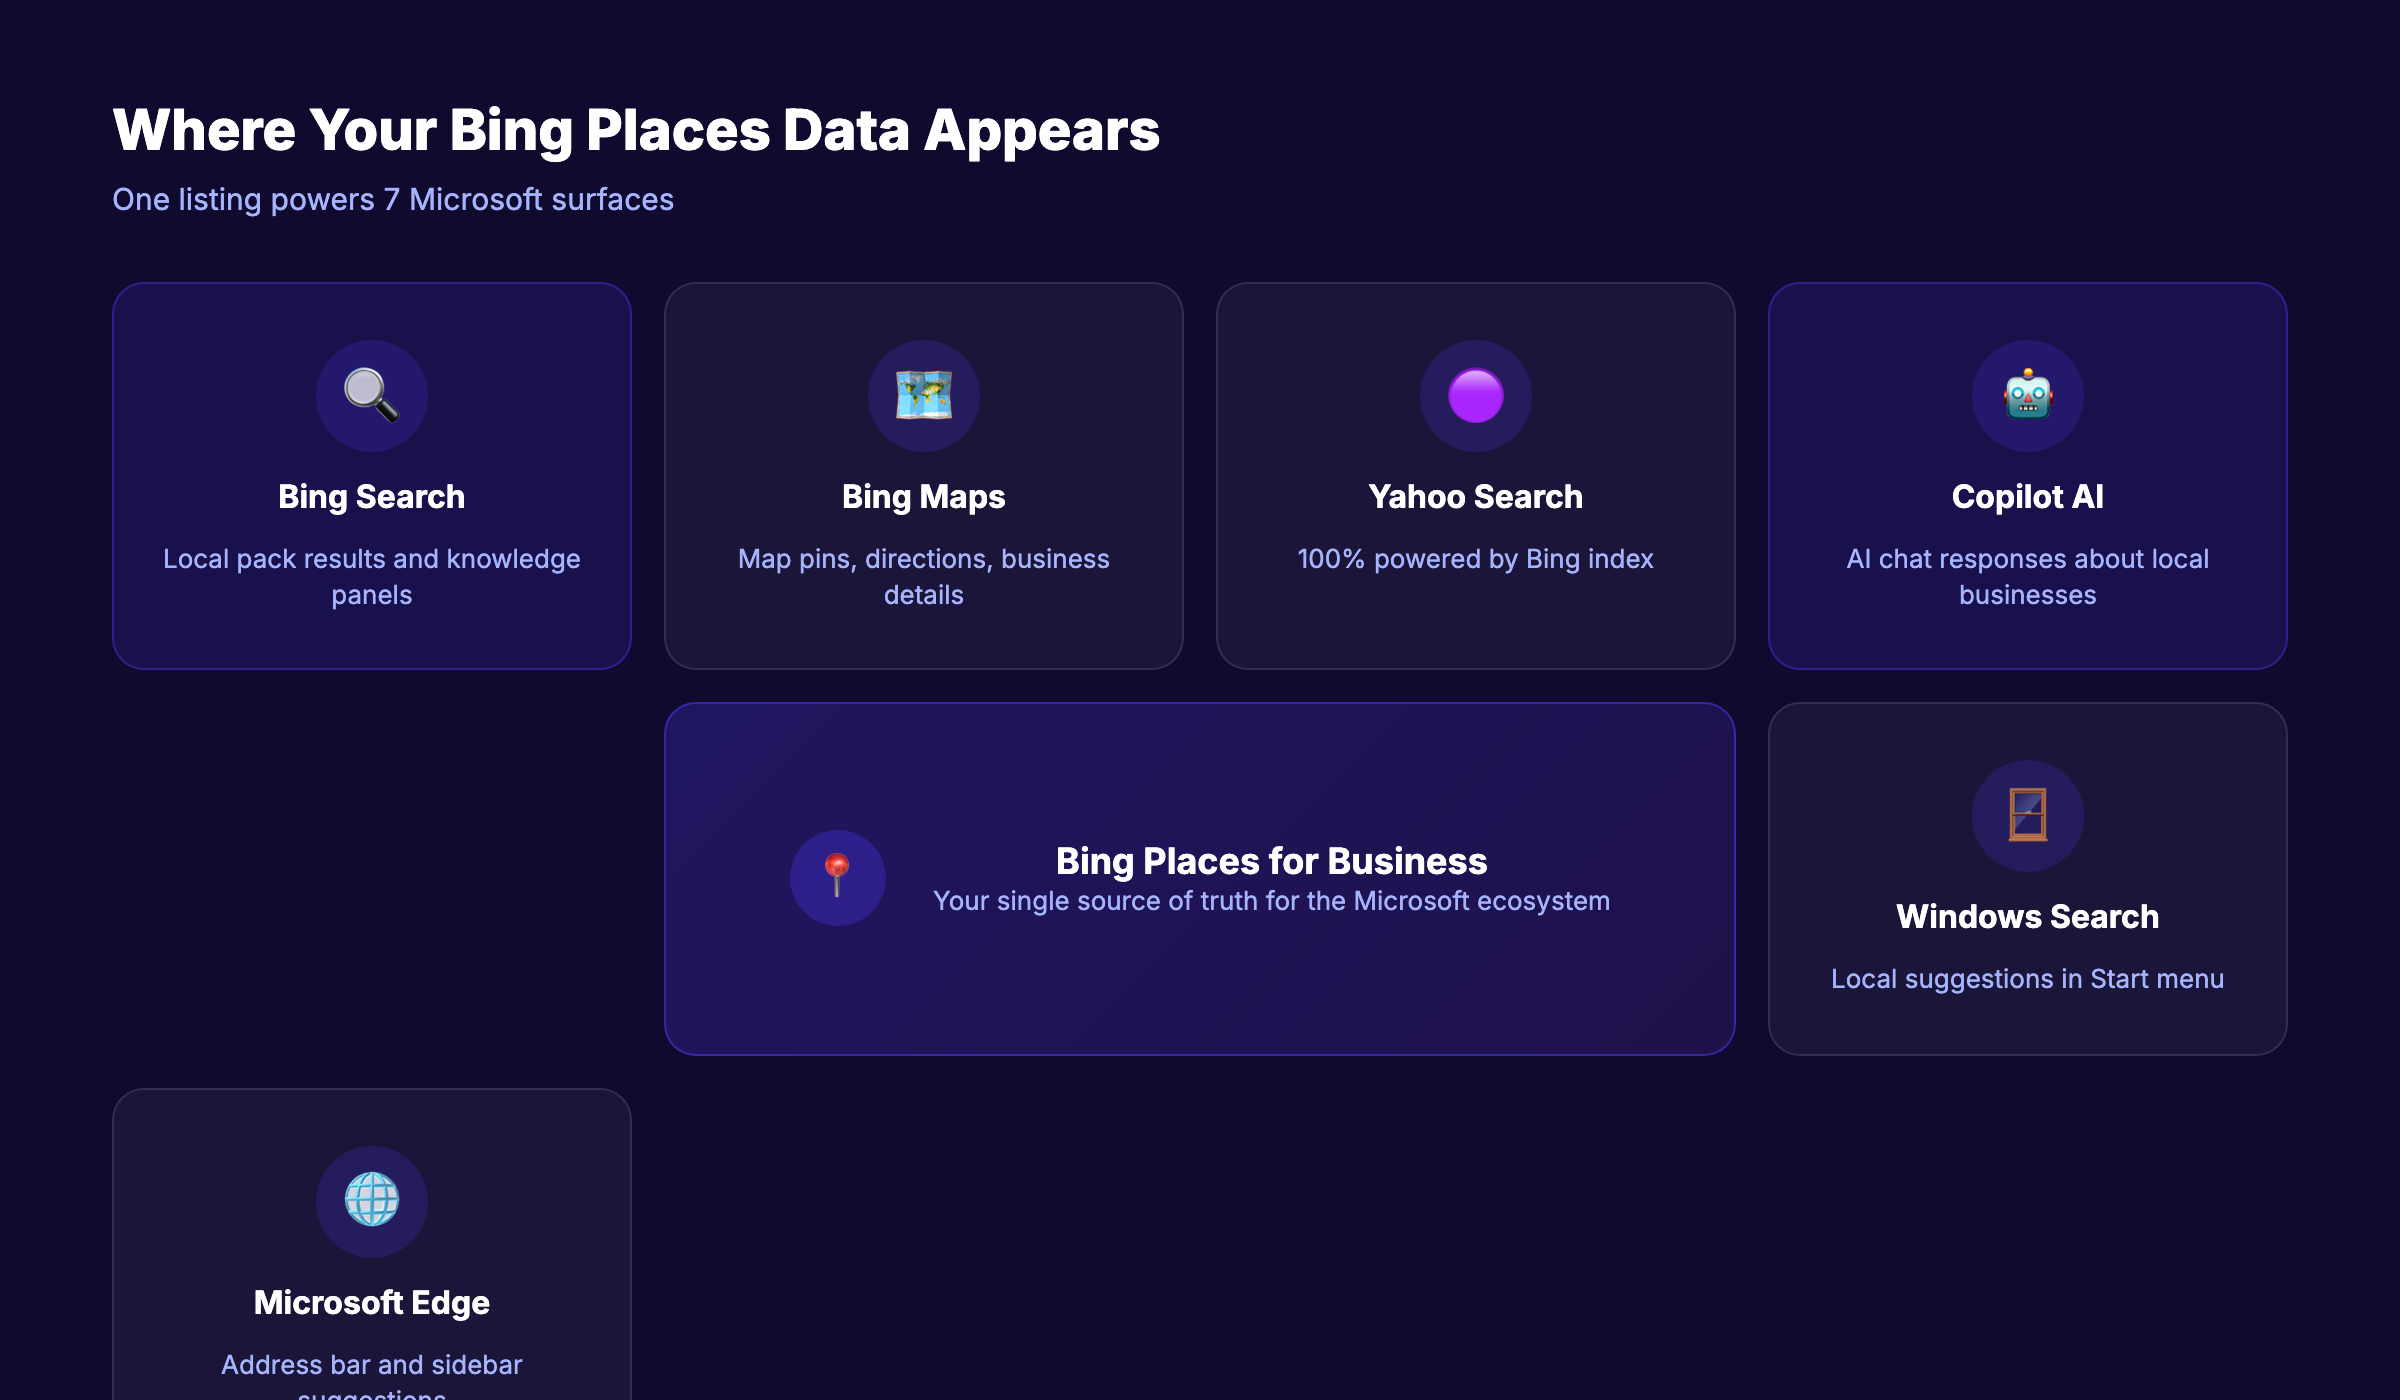Click the 'Where Your Bing Places Data Appears' heading
Image resolution: width=2400 pixels, height=1400 pixels.
pos(637,128)
